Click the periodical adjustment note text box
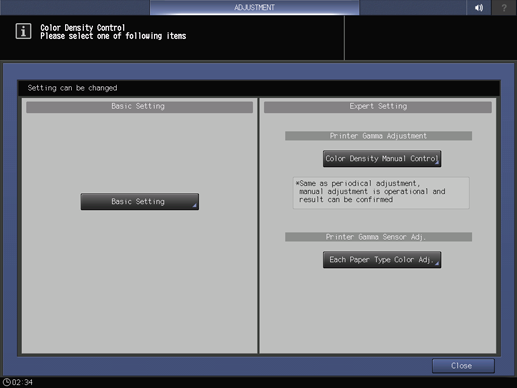517x388 pixels. pos(381,192)
